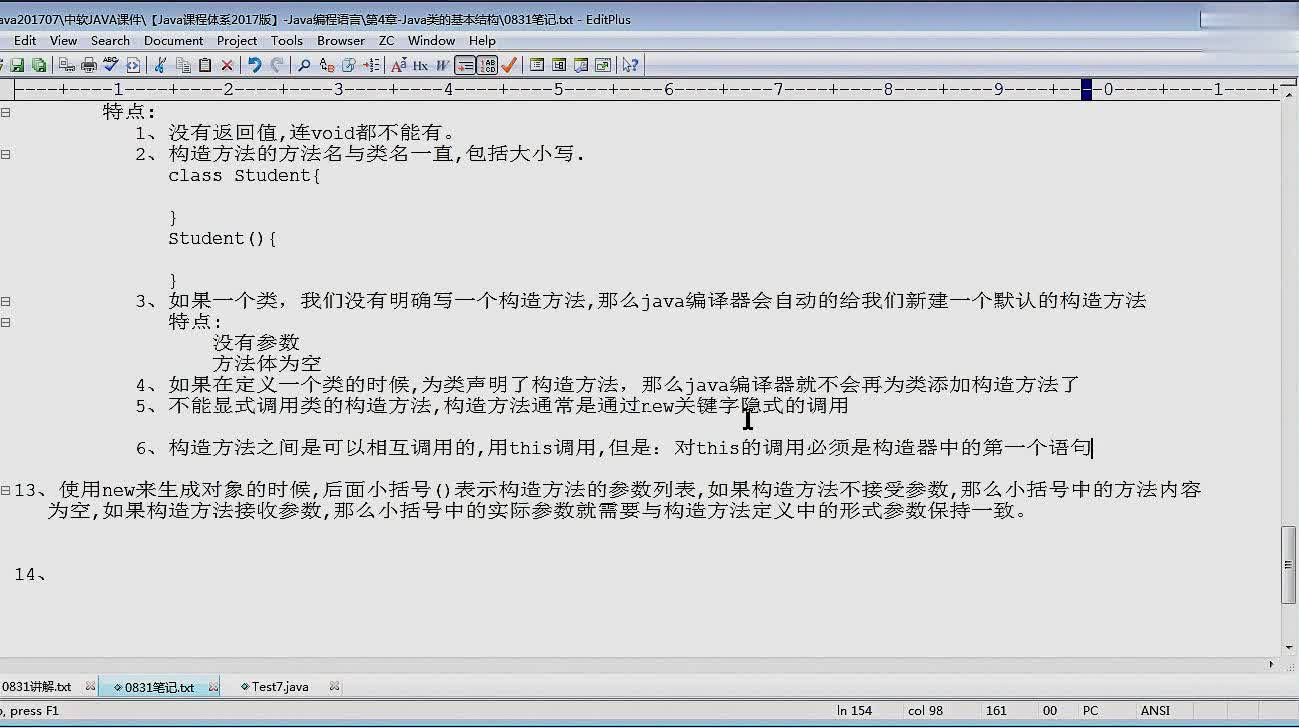Click the Save All icon
The width and height of the screenshot is (1299, 728).
(x=39, y=65)
